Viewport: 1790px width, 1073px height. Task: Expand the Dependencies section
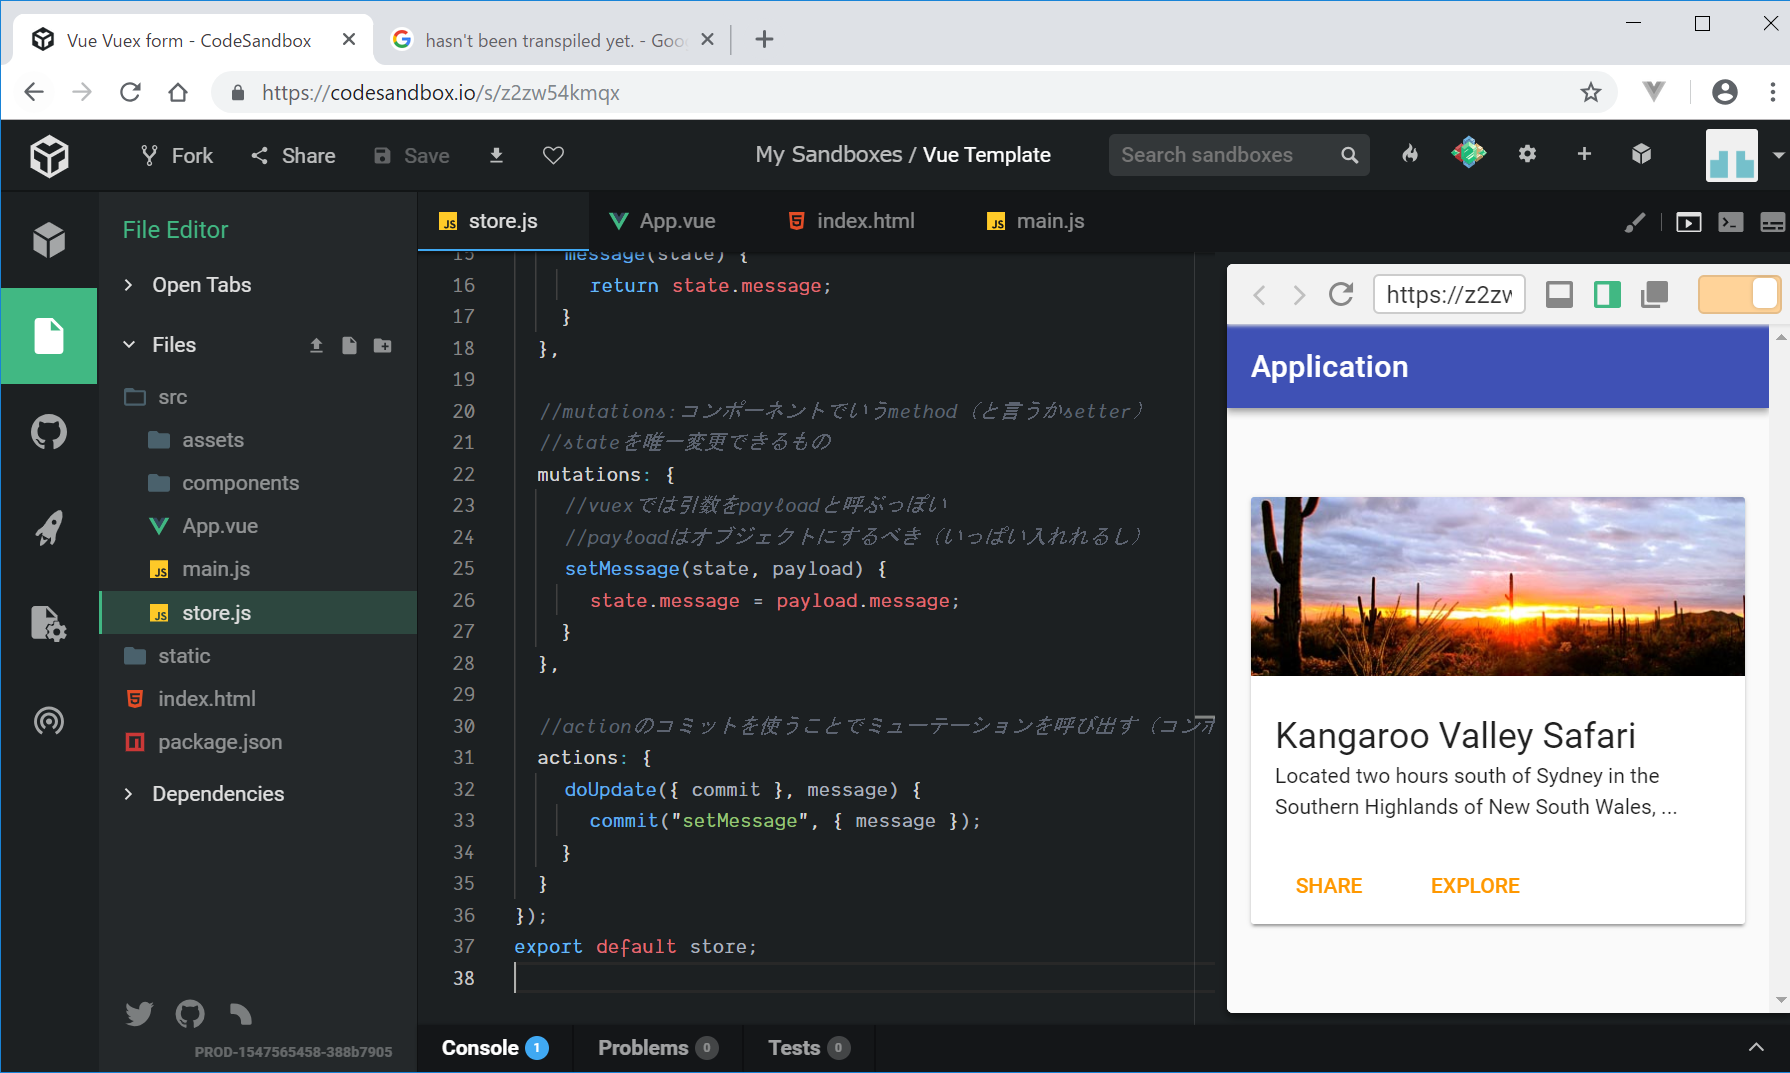[x=217, y=794]
